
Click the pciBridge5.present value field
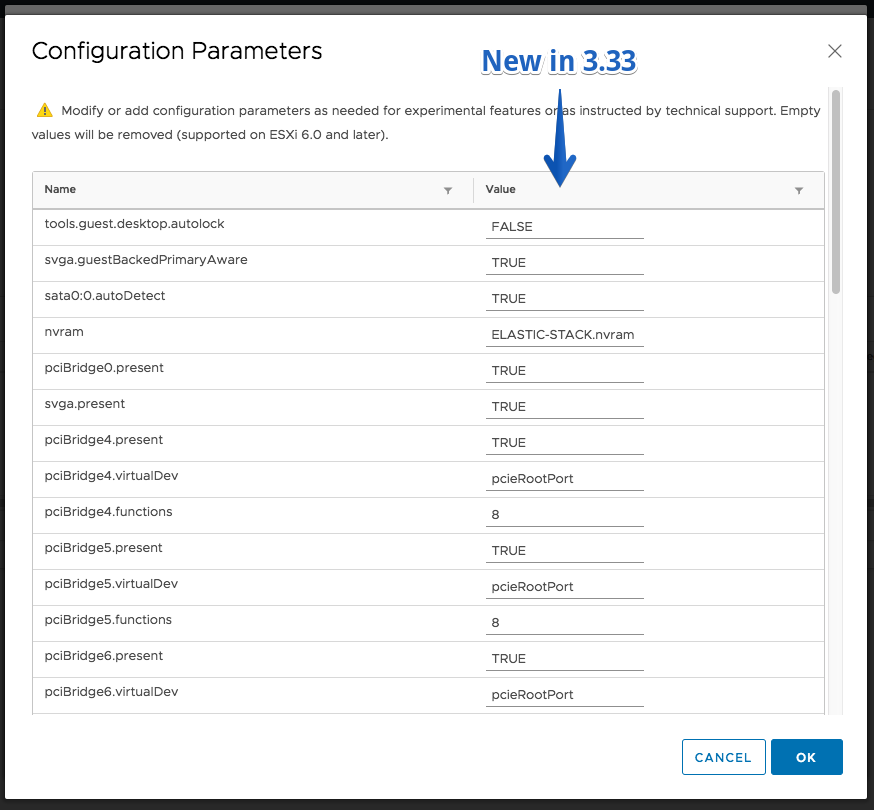pyautogui.click(x=565, y=550)
